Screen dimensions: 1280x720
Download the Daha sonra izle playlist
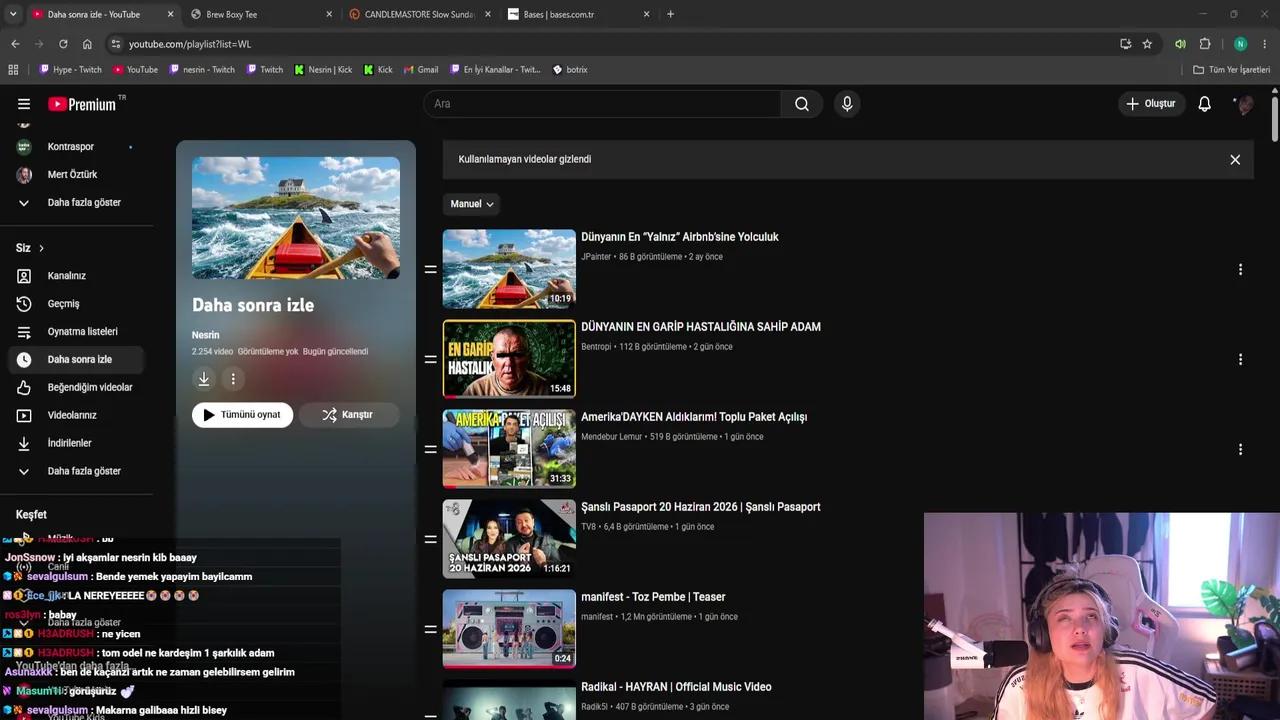tap(204, 379)
